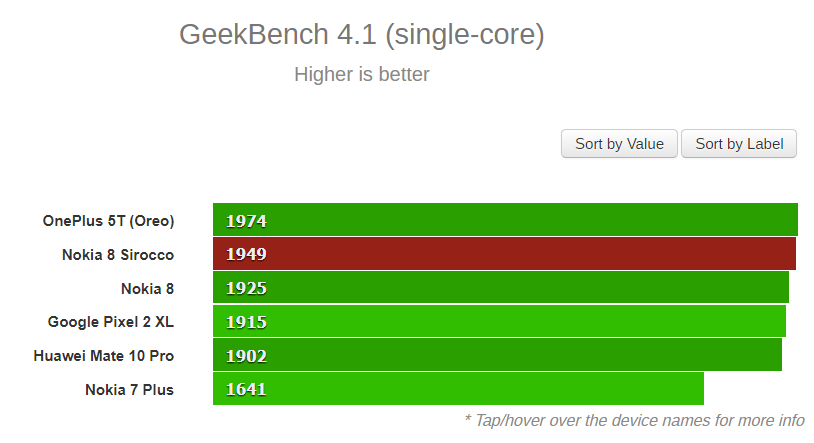Click the 1641 score value
The height and width of the screenshot is (443, 814).
[246, 389]
